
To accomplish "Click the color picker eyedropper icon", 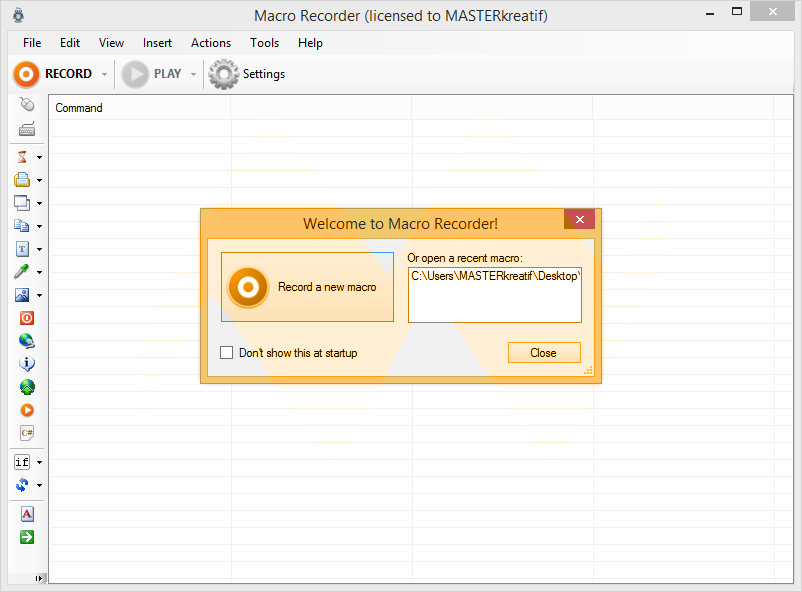I will 22,272.
